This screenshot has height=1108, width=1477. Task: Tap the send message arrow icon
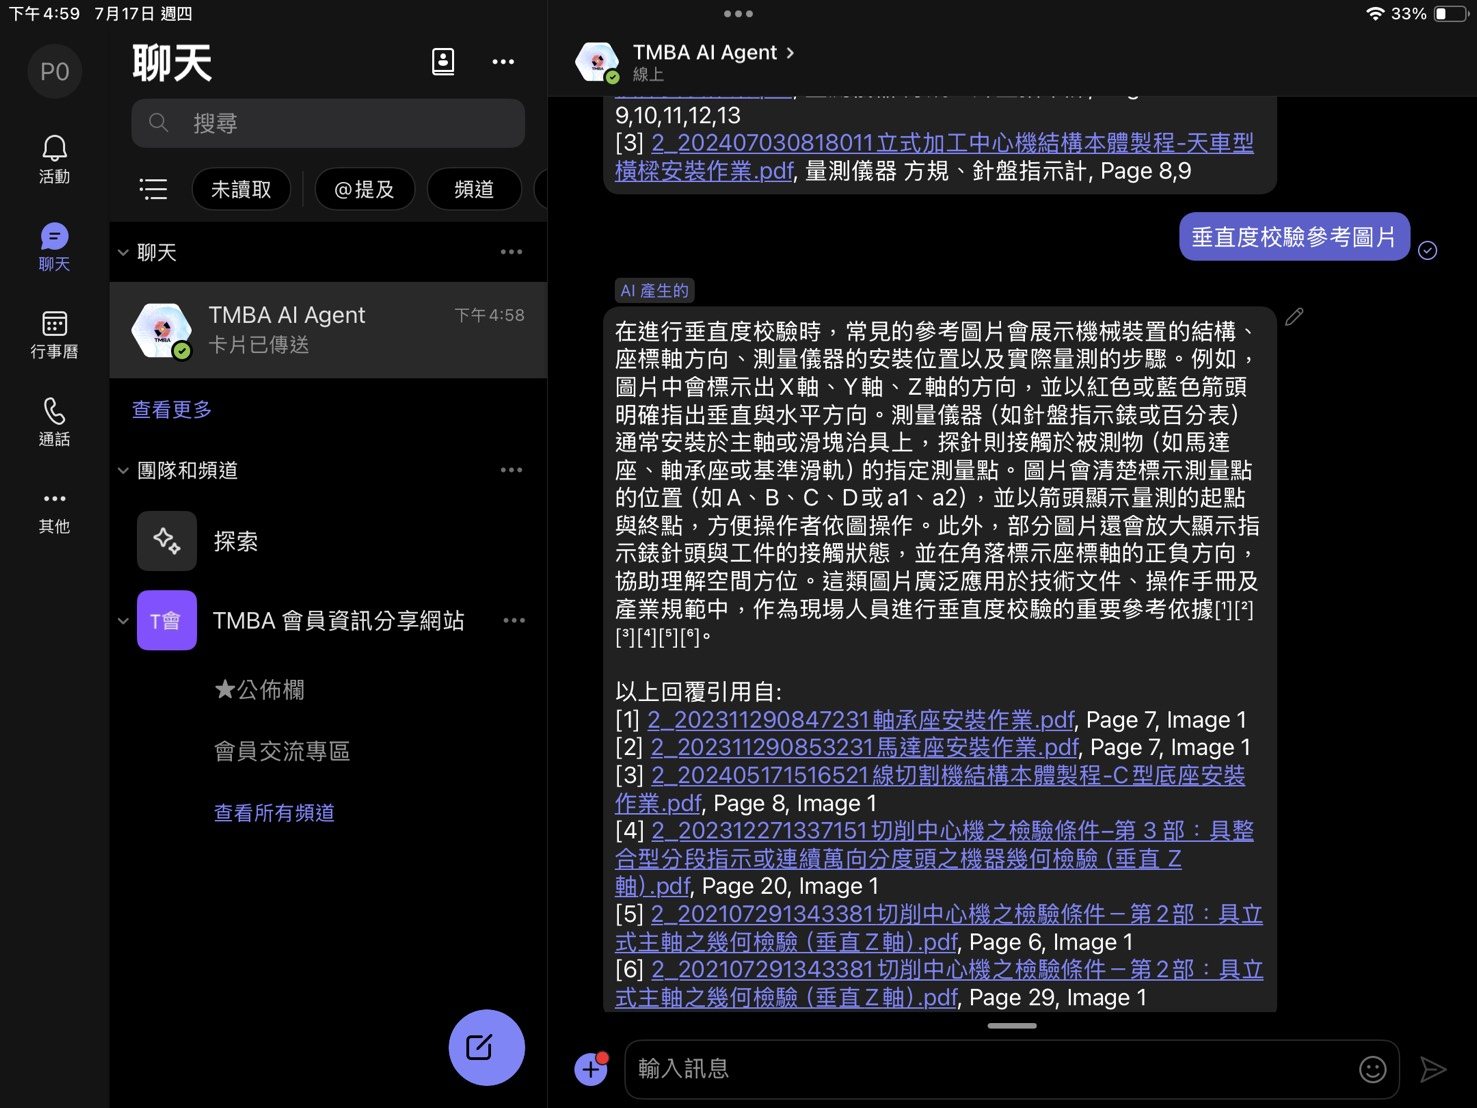pos(1433,1069)
